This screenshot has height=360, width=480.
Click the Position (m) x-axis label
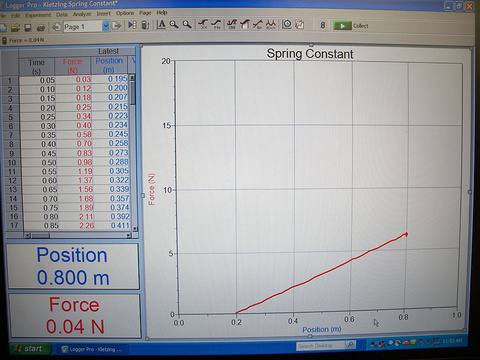tap(322, 329)
